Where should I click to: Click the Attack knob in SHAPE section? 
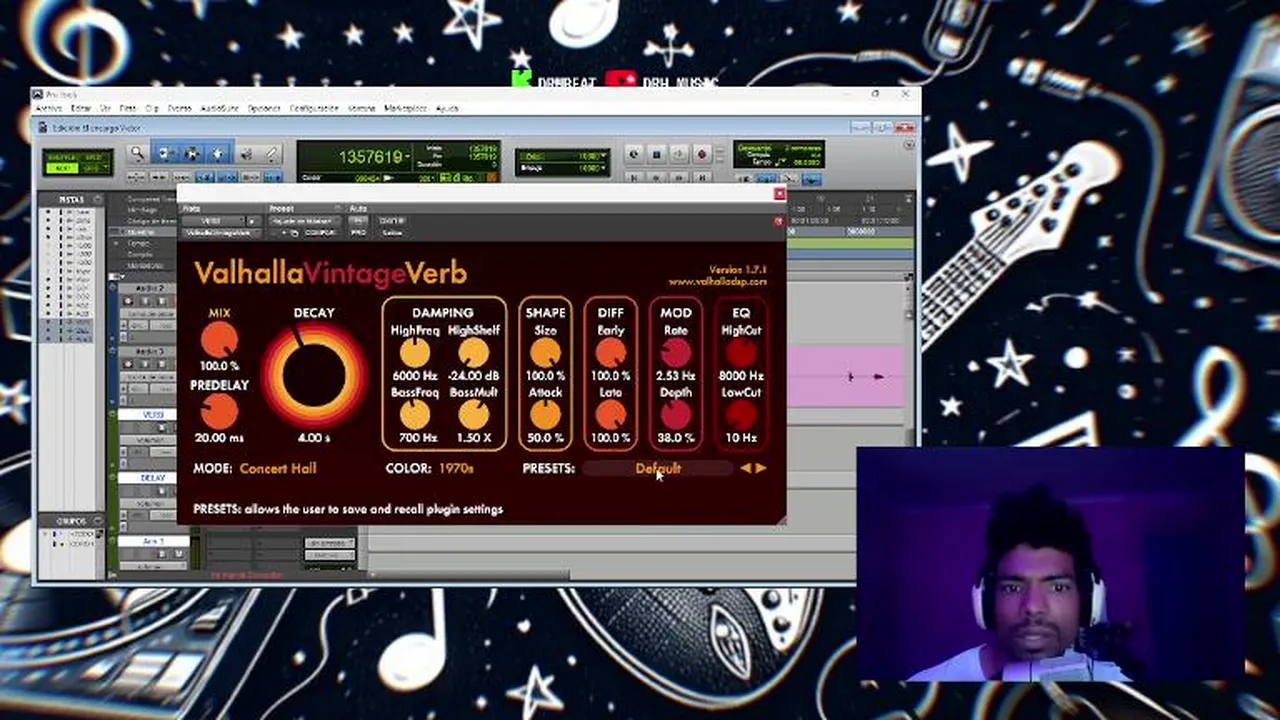[x=545, y=415]
